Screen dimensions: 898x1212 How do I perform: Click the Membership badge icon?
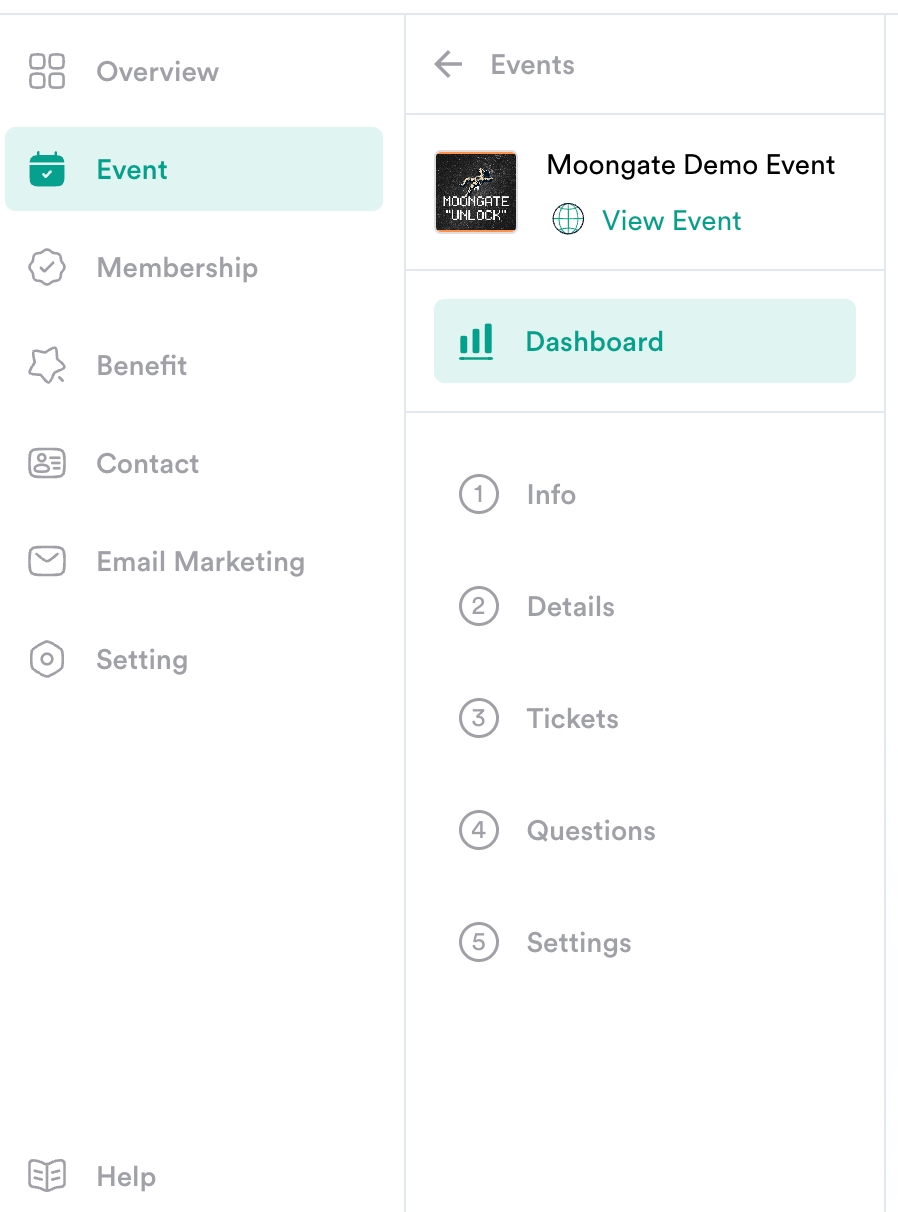tap(47, 267)
